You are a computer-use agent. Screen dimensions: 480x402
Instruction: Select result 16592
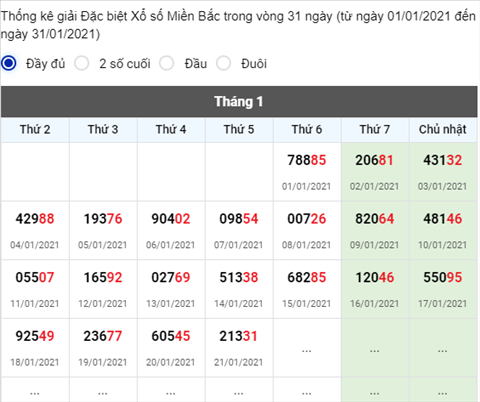point(103,278)
